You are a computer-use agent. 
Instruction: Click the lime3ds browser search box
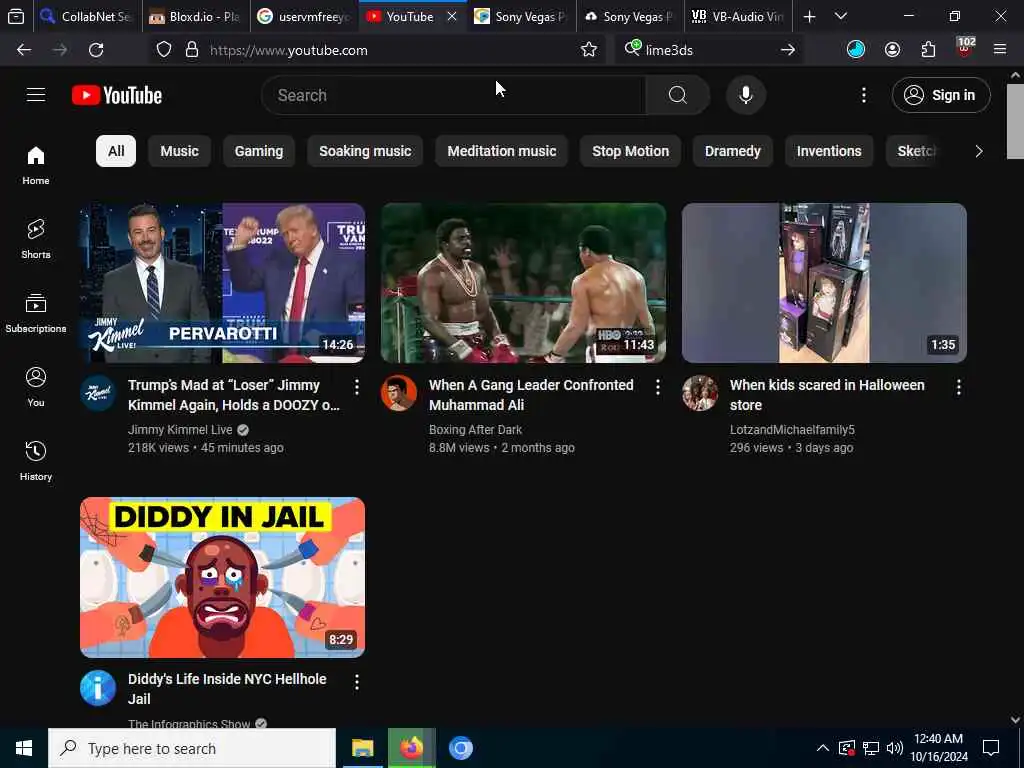coord(709,50)
